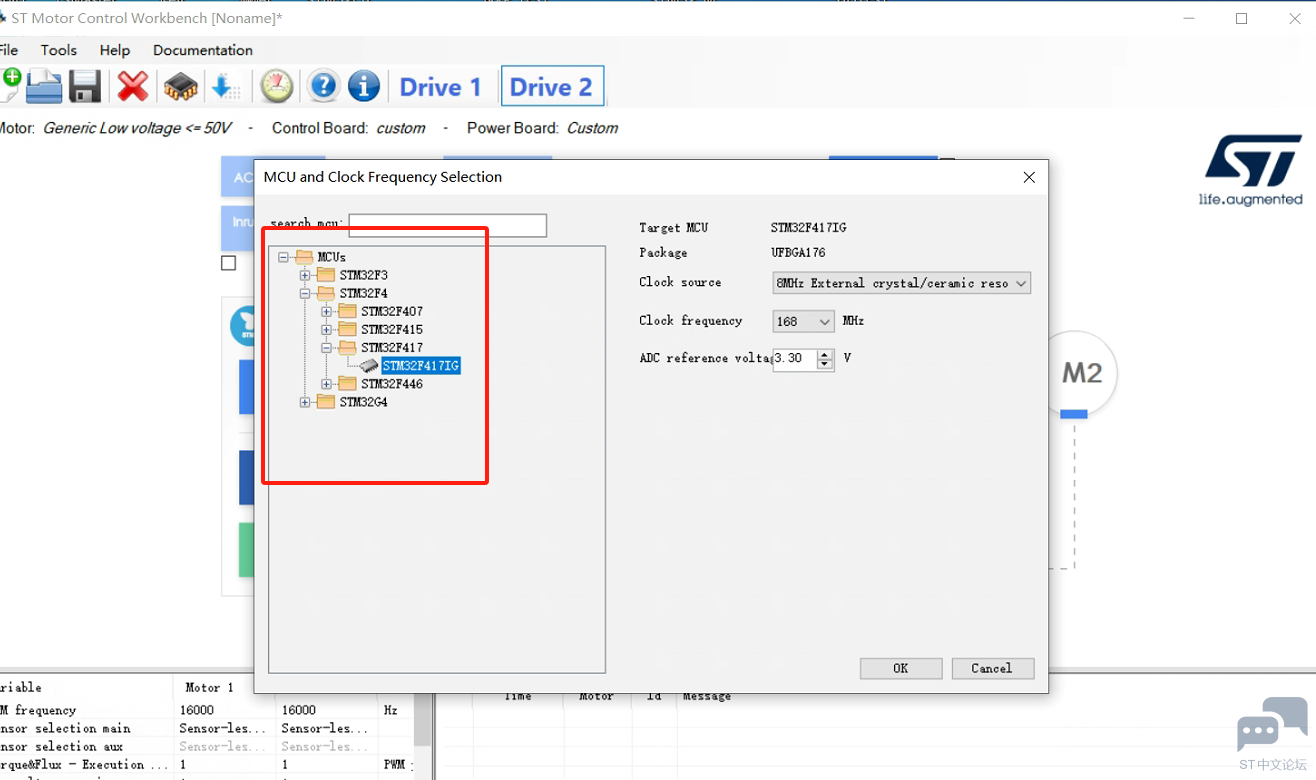
Task: Close the MCU and Clock Frequency Selection dialog
Action: click(x=1029, y=177)
